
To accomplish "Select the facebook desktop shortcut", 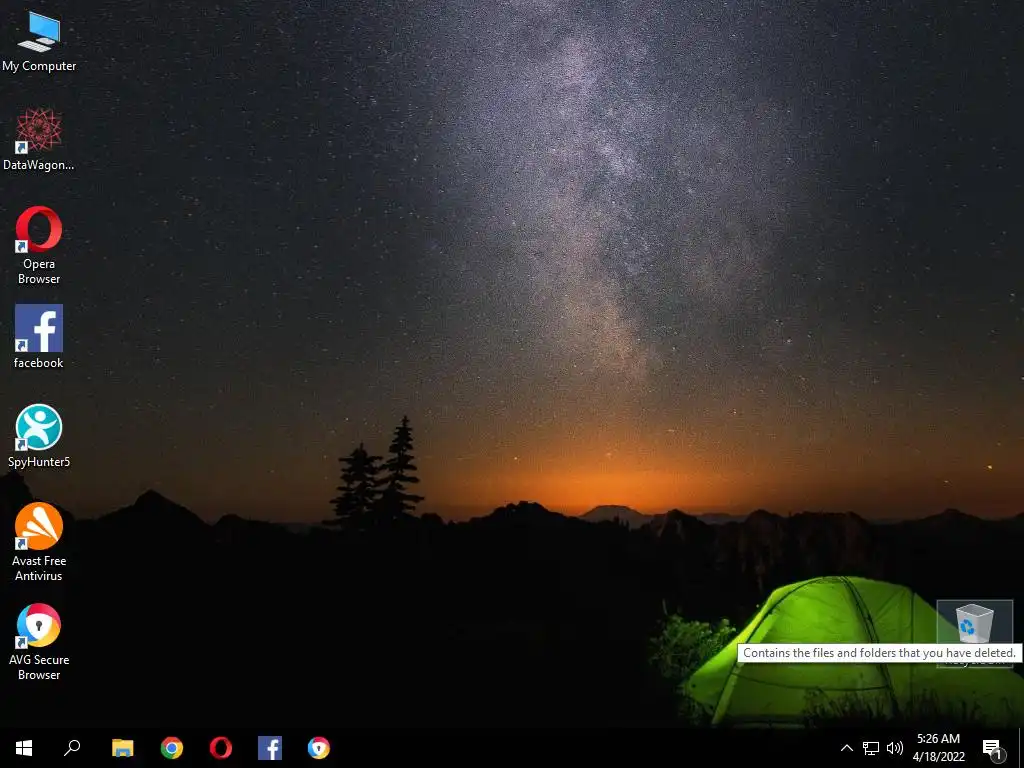I will click(x=39, y=337).
